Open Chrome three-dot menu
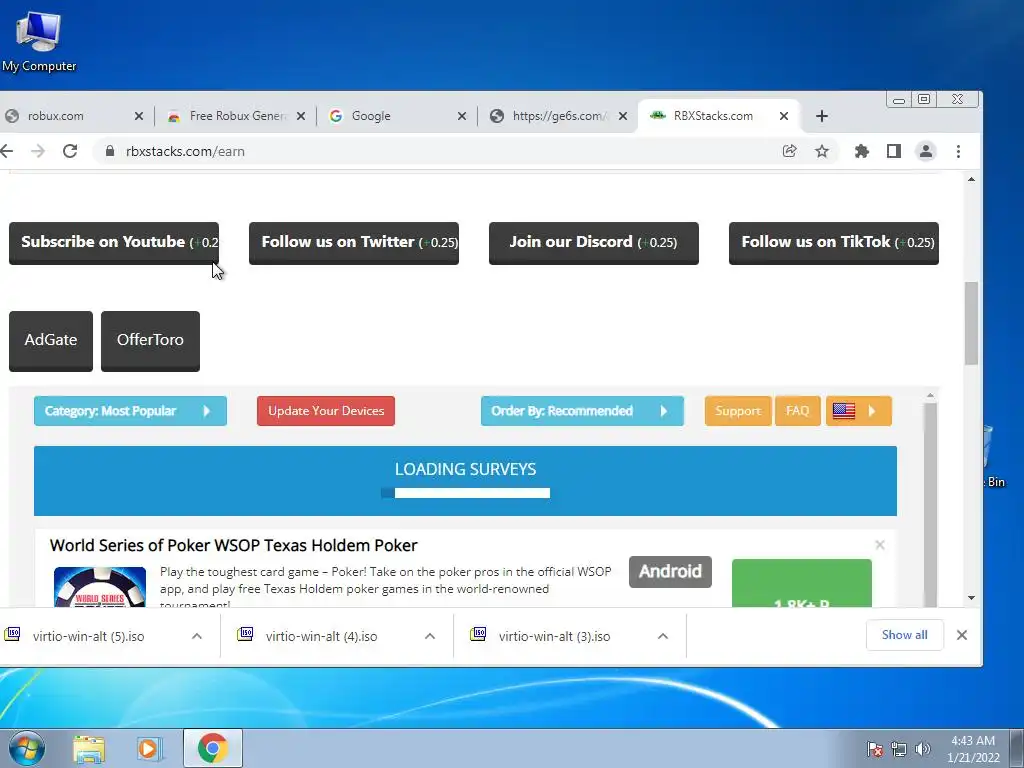 tap(958, 152)
